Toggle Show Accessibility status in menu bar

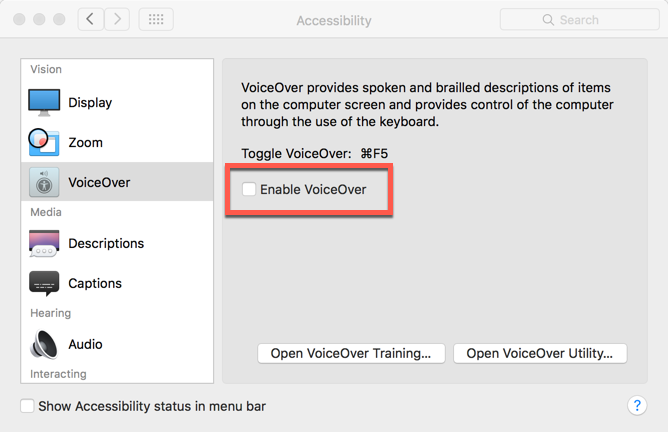27,406
